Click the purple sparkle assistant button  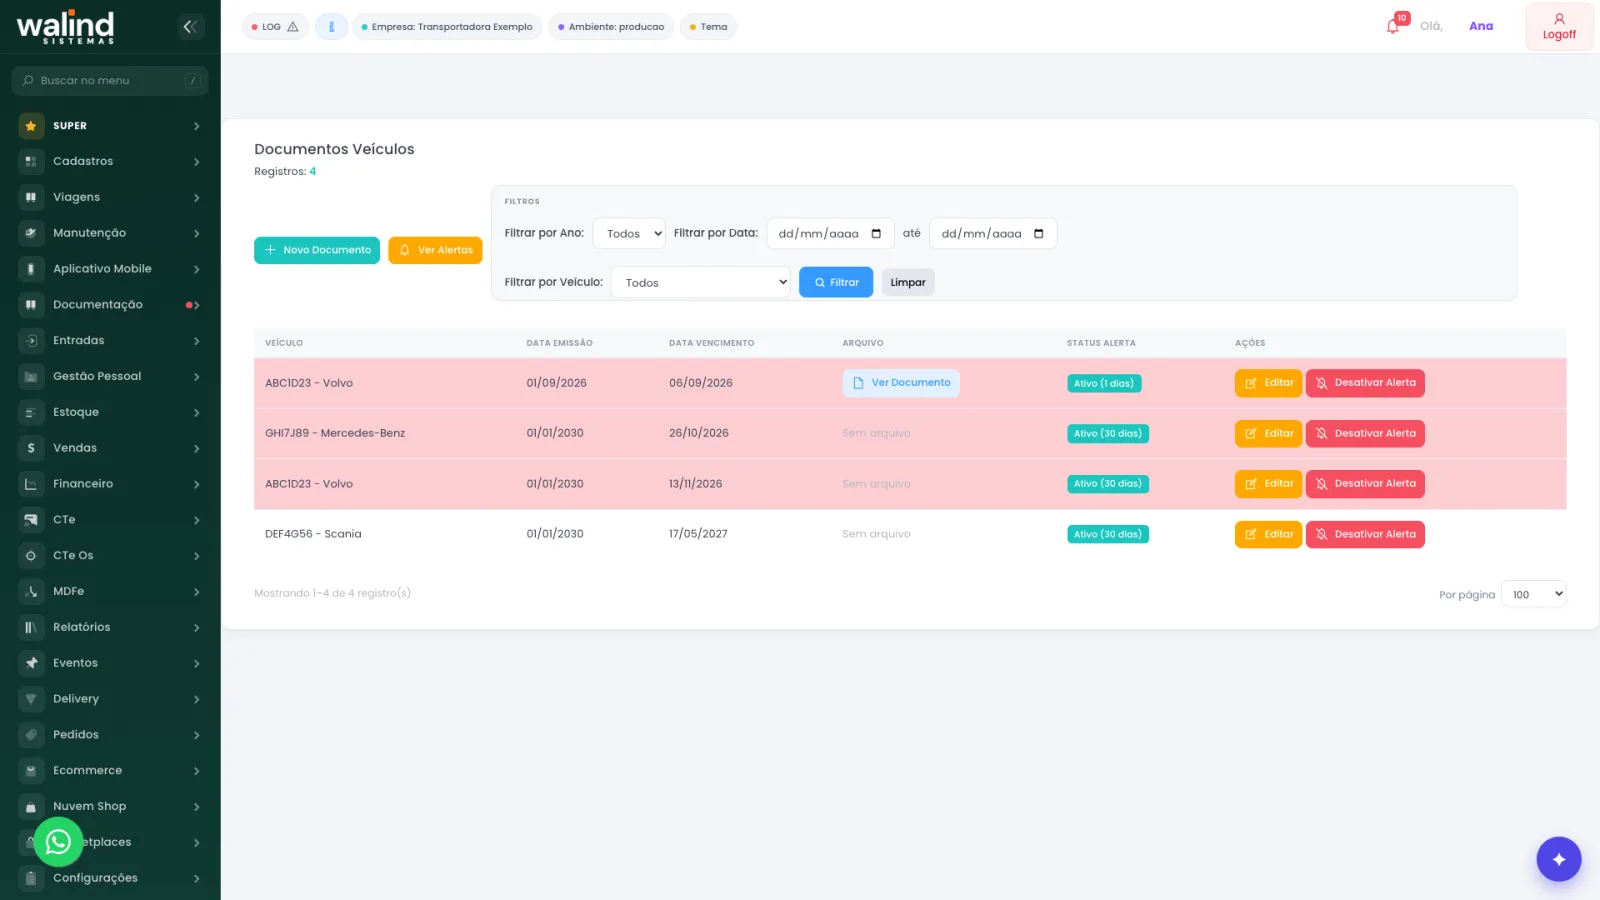click(1558, 859)
